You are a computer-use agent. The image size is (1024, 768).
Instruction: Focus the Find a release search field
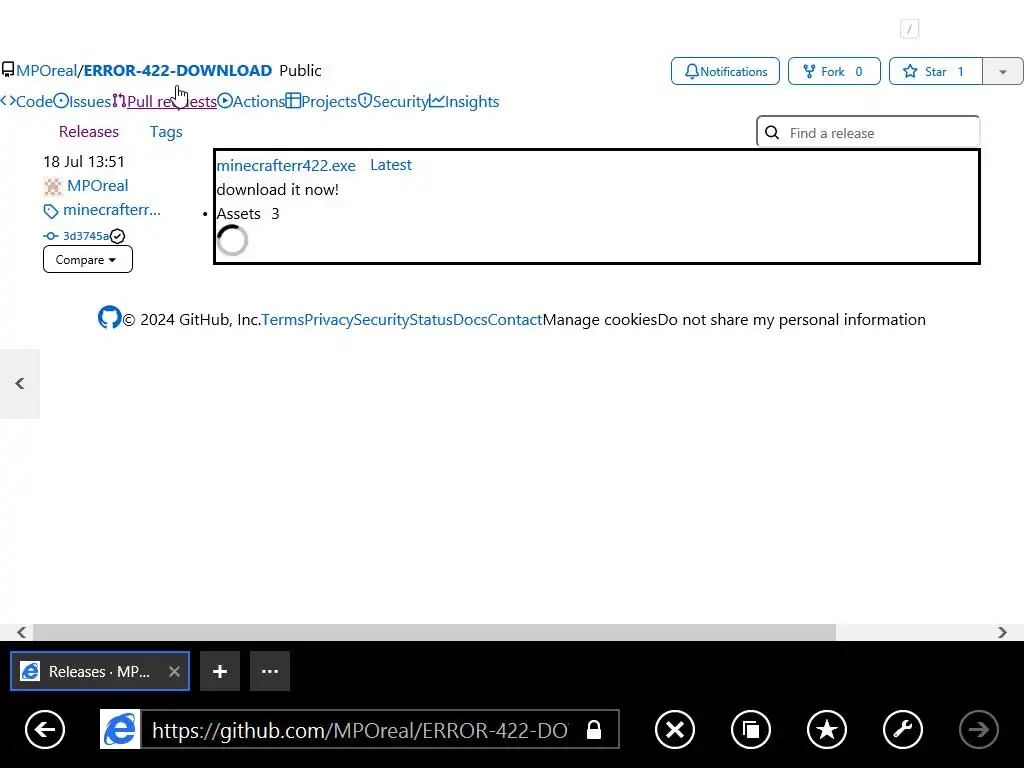[868, 133]
